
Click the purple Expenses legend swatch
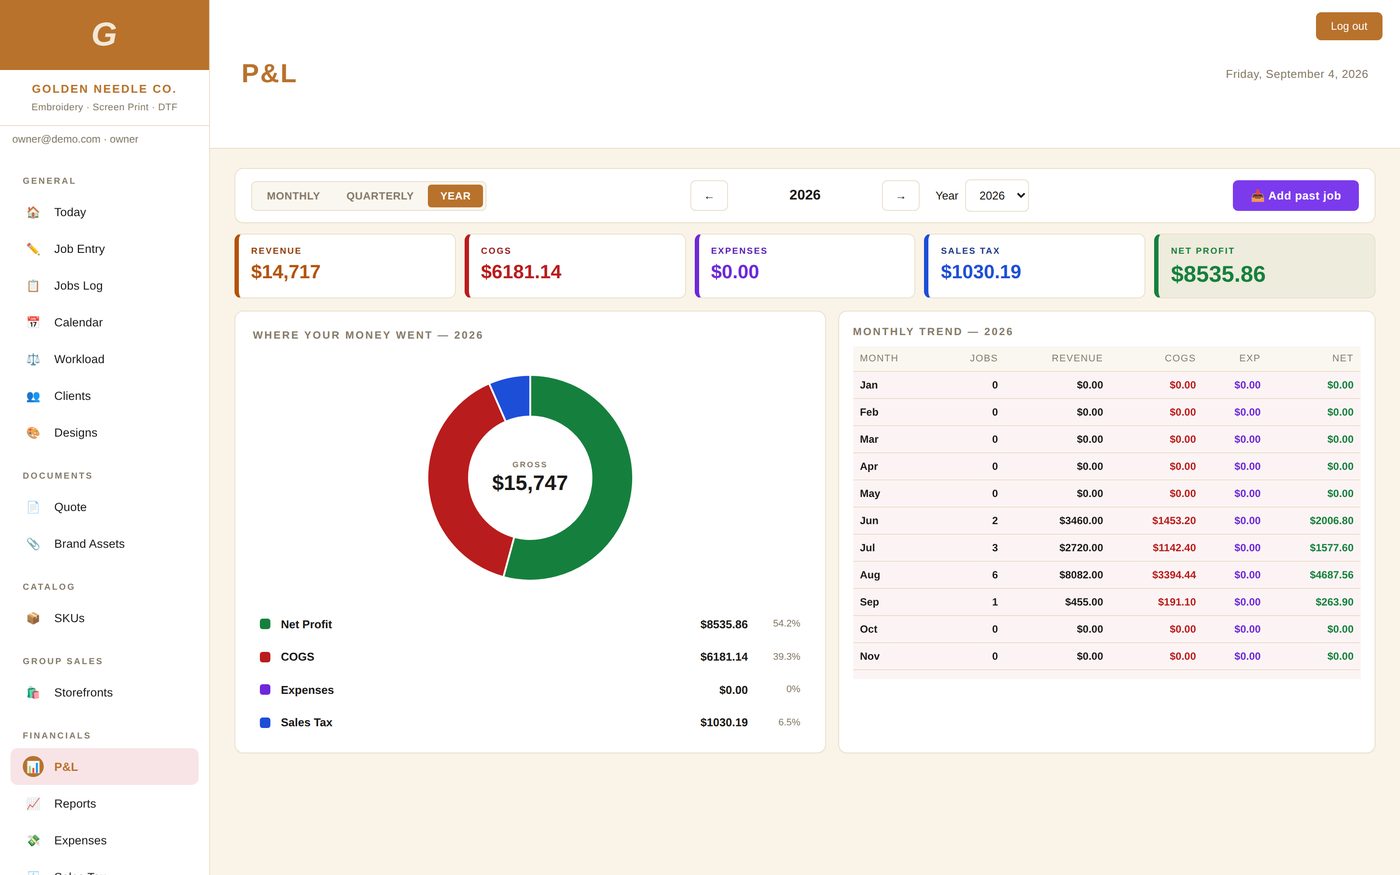(x=265, y=690)
